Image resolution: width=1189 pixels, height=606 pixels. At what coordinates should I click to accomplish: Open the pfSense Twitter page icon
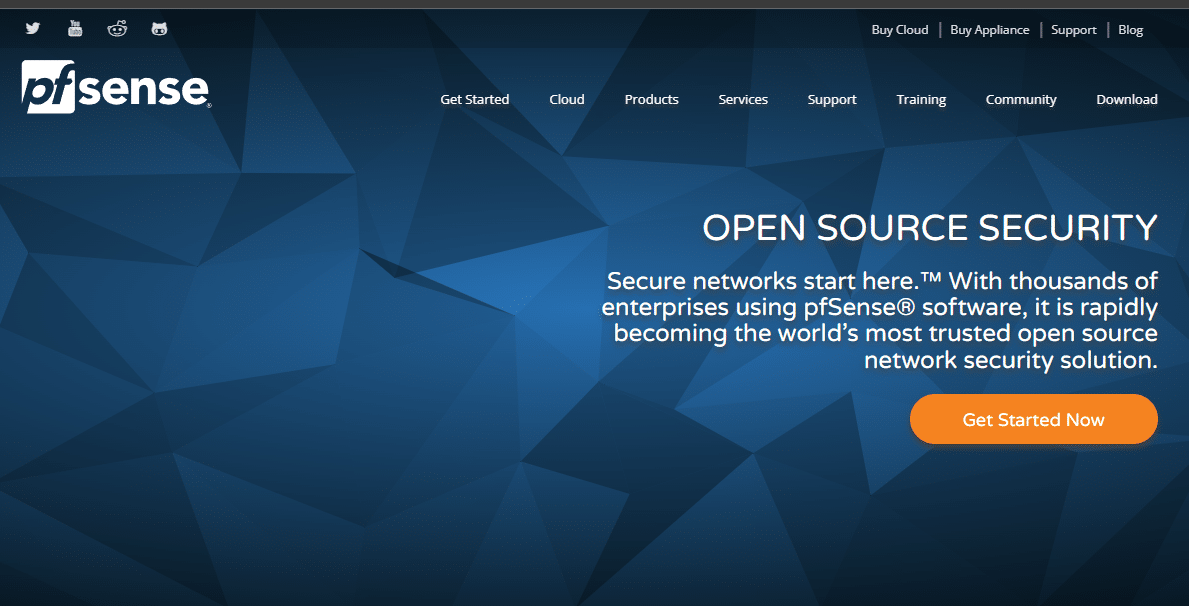pyautogui.click(x=33, y=29)
